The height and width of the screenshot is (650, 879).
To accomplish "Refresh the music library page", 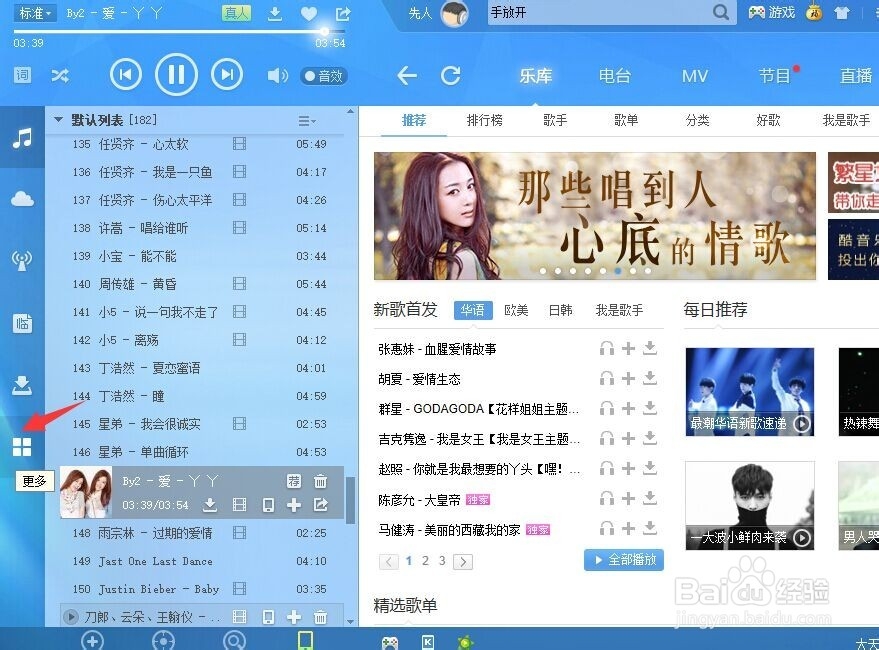I will tap(450, 75).
